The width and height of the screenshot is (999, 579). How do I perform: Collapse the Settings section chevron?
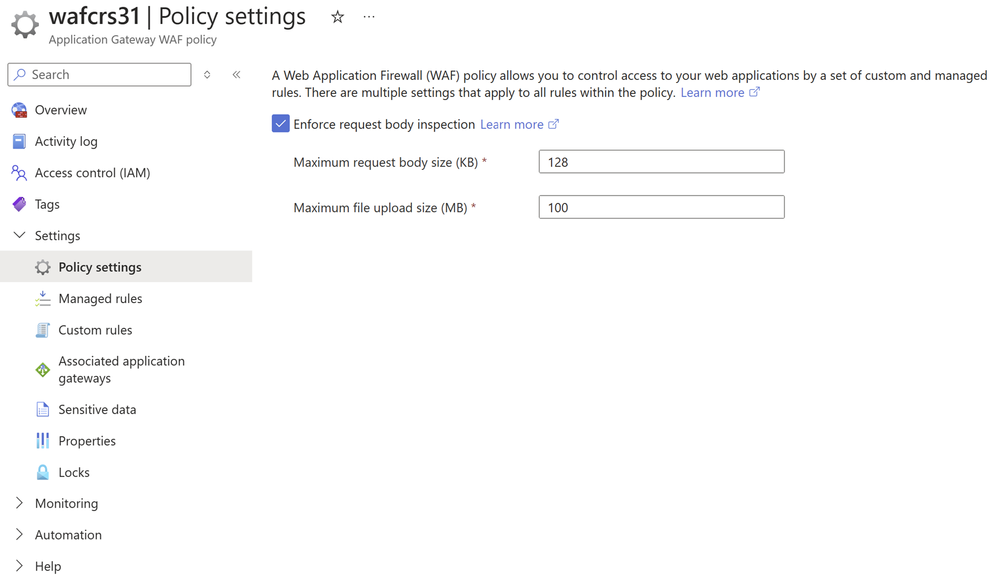coord(19,236)
